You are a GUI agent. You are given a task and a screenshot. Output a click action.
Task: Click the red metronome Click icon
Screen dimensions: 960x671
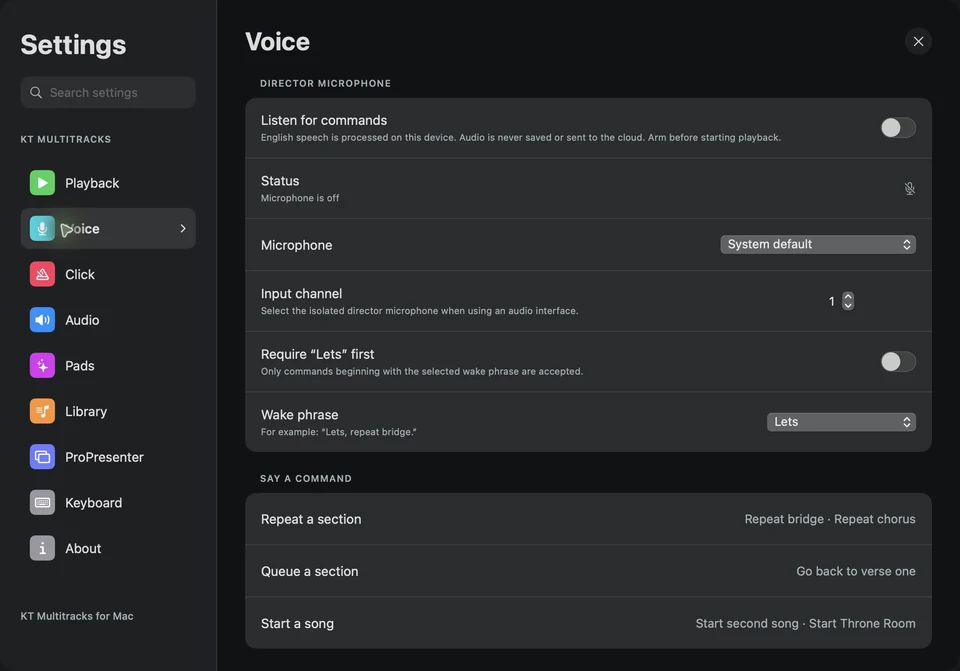[42, 274]
